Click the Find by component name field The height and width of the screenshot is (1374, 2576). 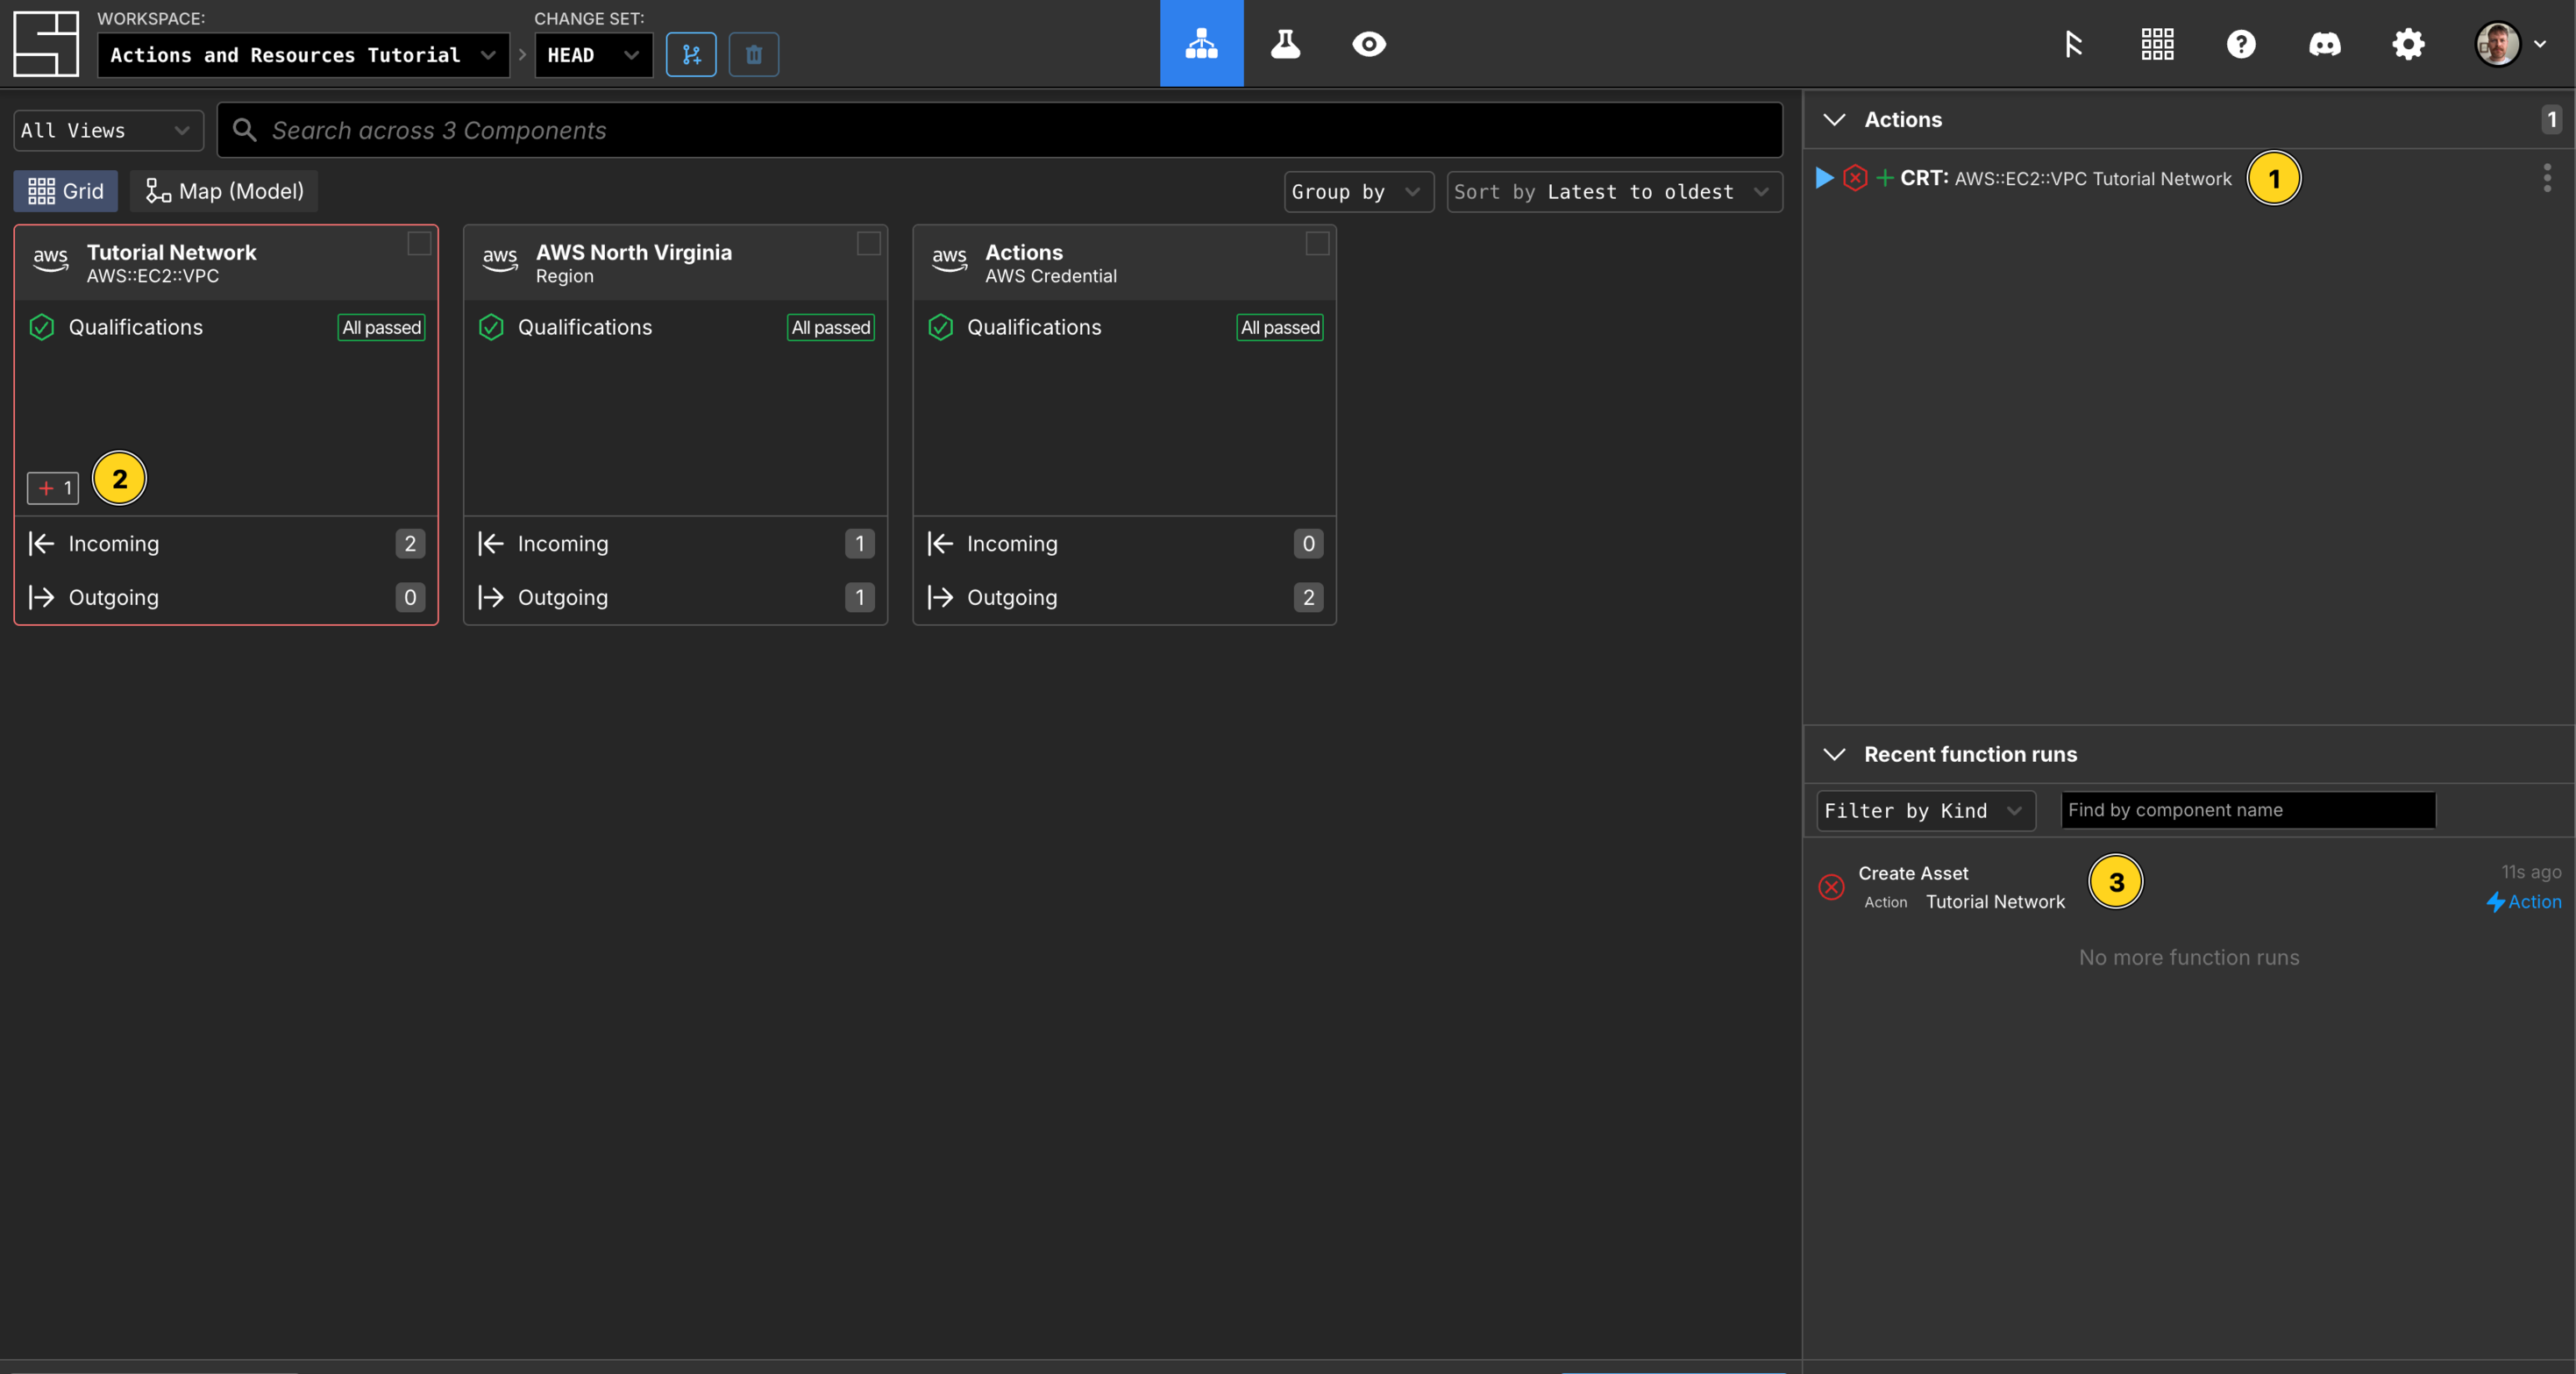tap(2248, 810)
